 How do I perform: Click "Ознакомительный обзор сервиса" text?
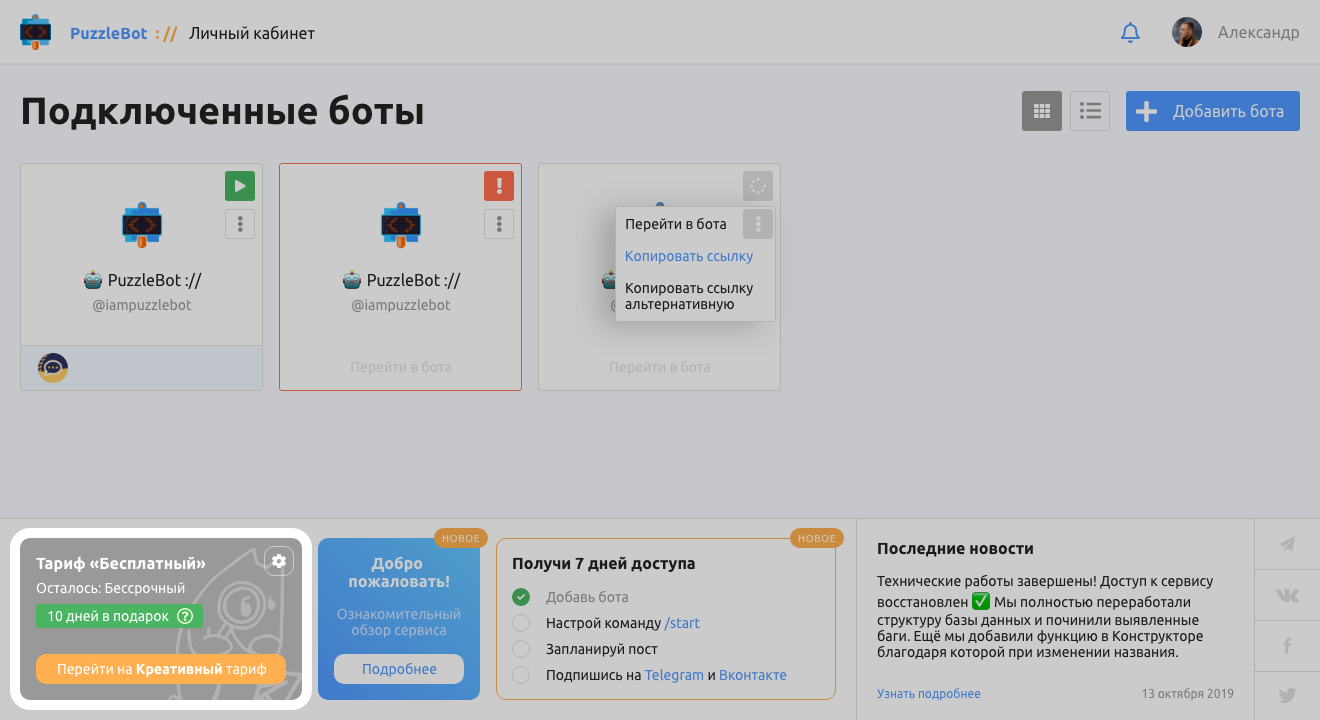[x=398, y=622]
